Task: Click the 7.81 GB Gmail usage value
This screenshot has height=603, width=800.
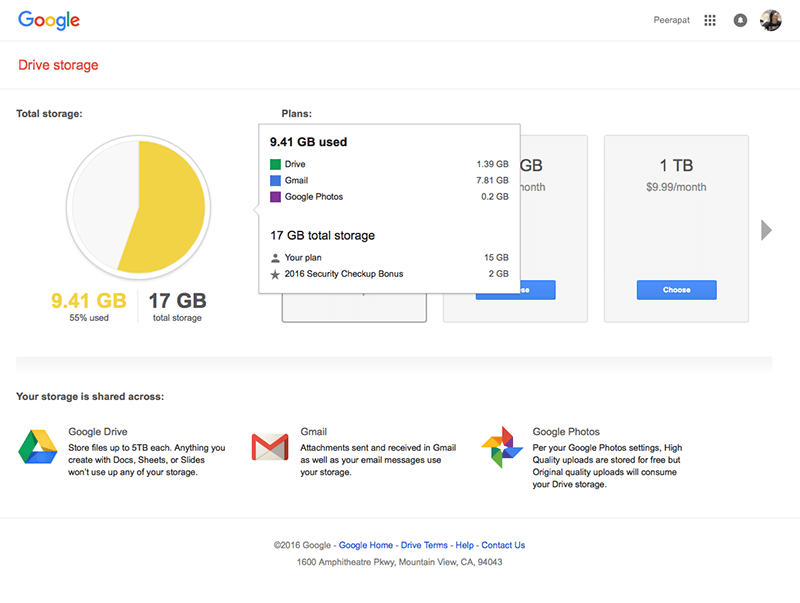Action: (492, 181)
